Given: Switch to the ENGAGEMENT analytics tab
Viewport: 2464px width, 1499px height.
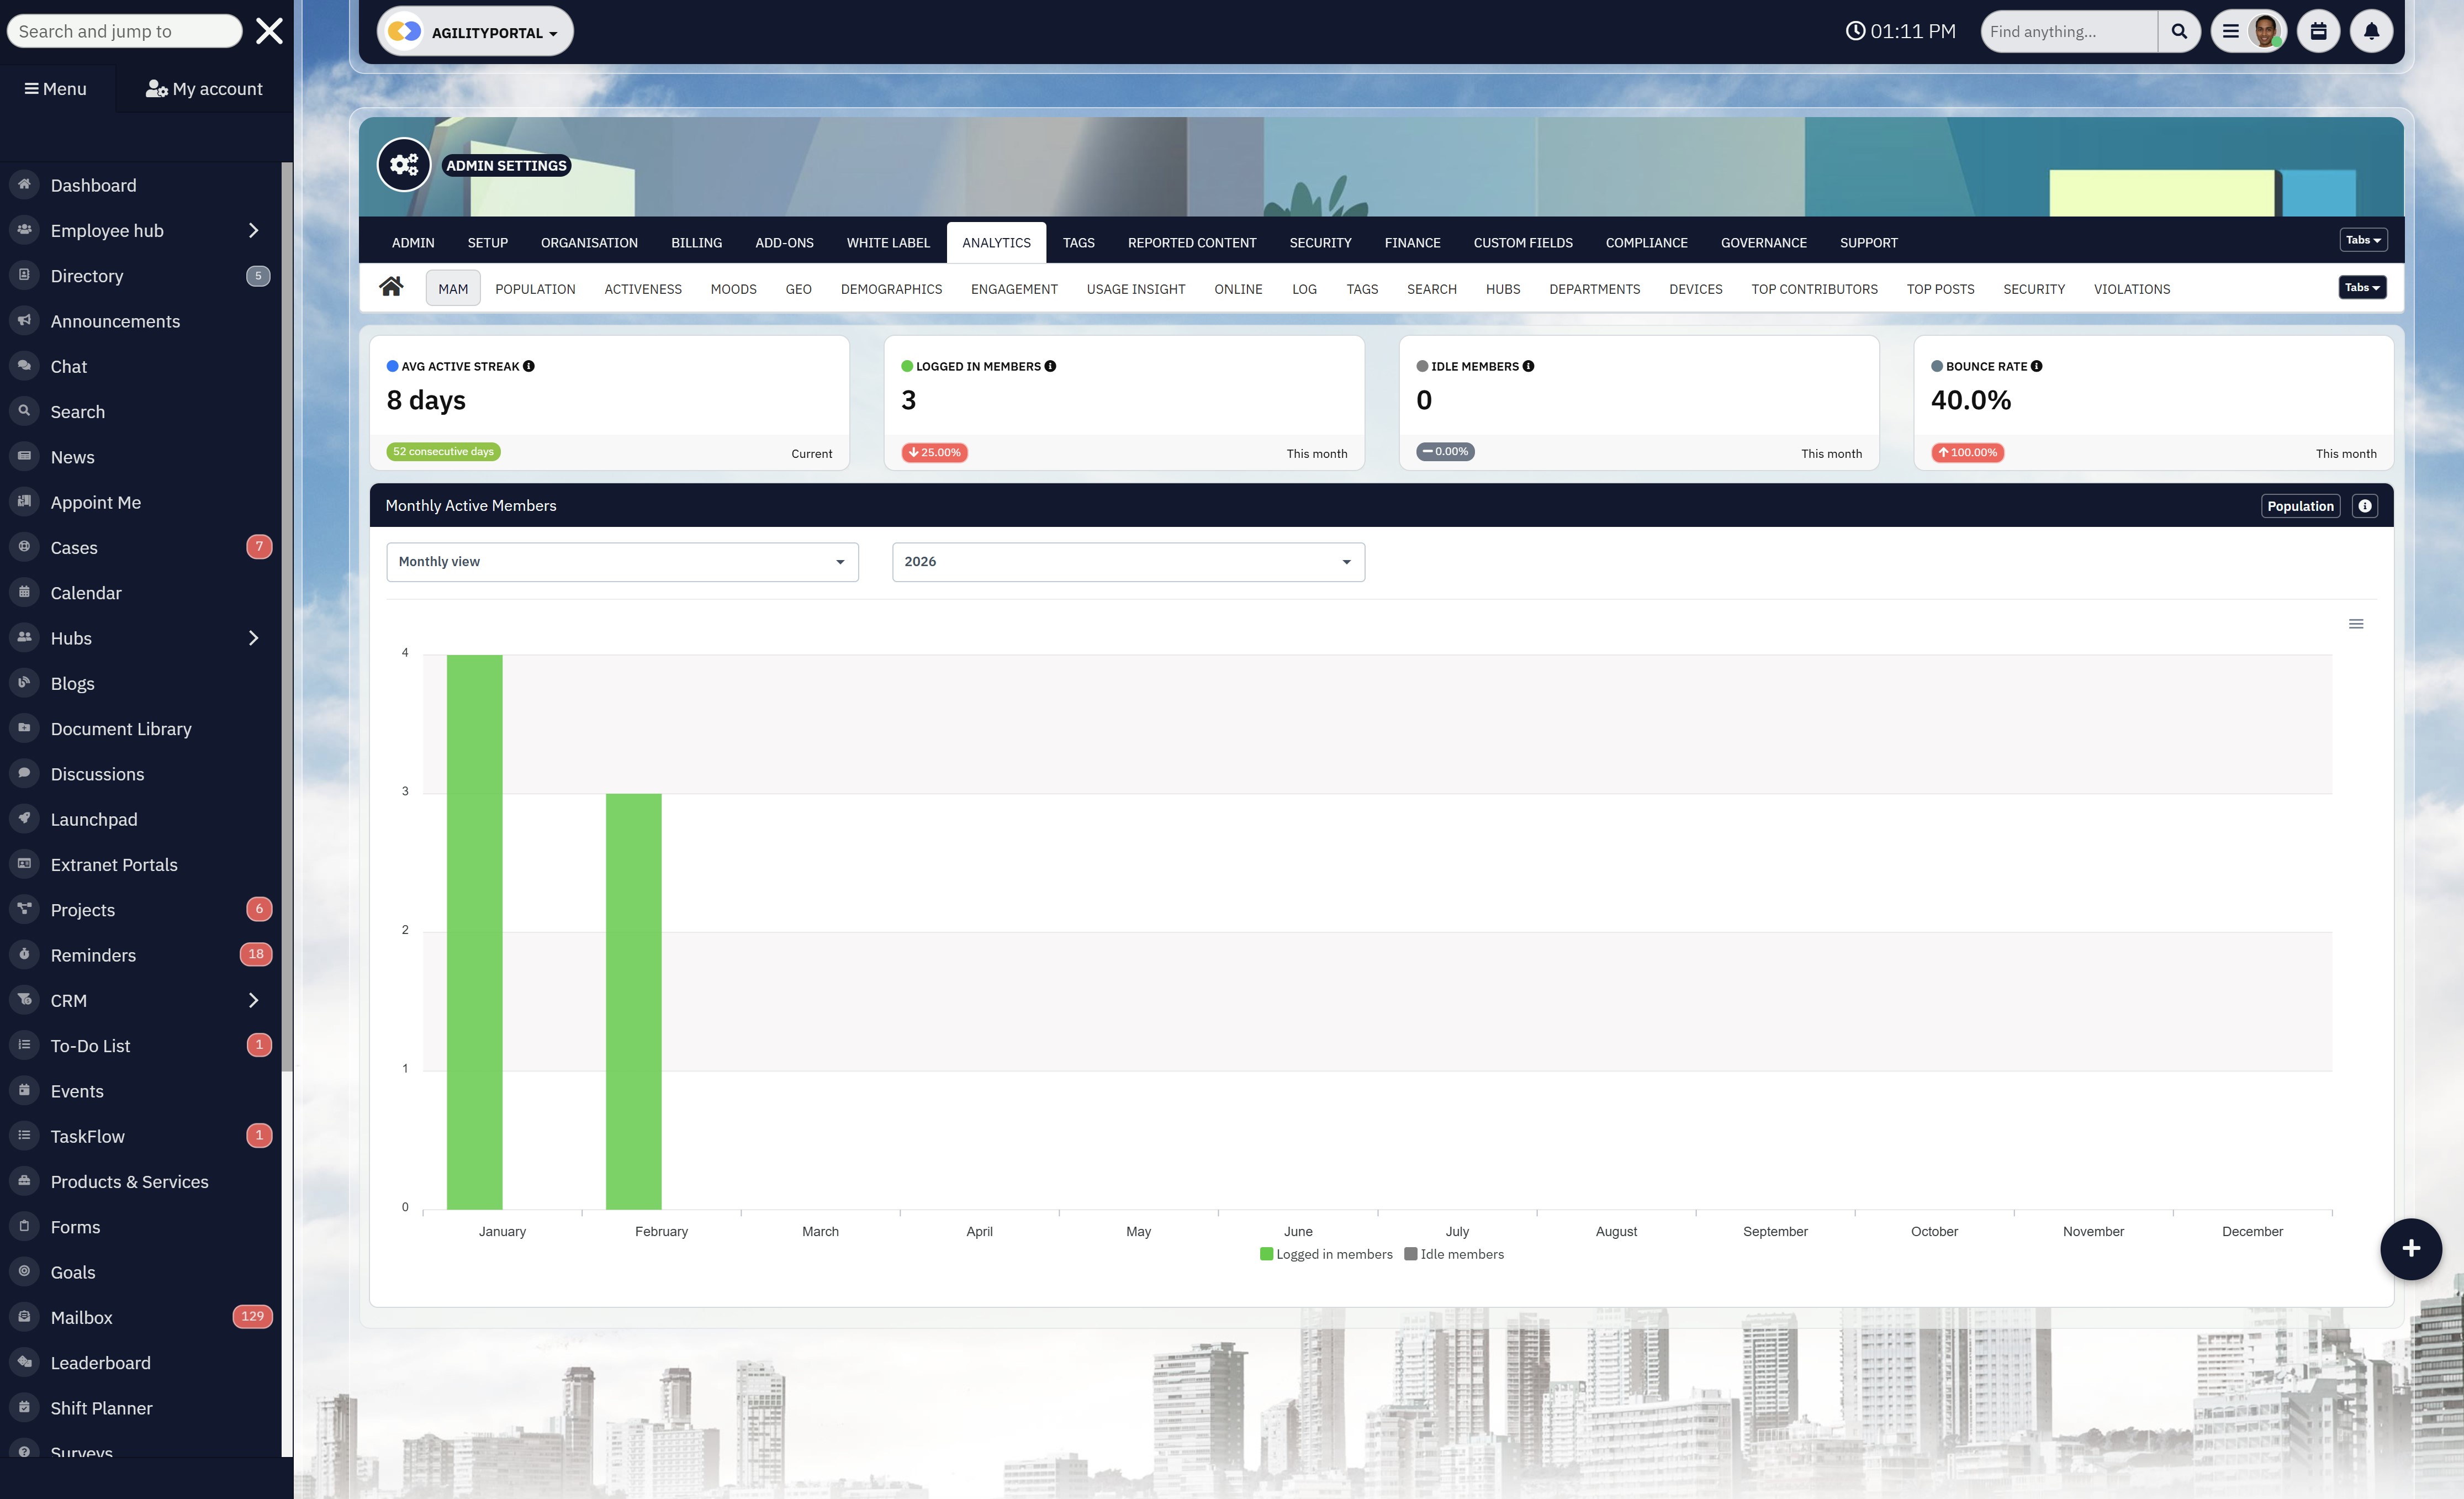Looking at the screenshot, I should click(1013, 289).
